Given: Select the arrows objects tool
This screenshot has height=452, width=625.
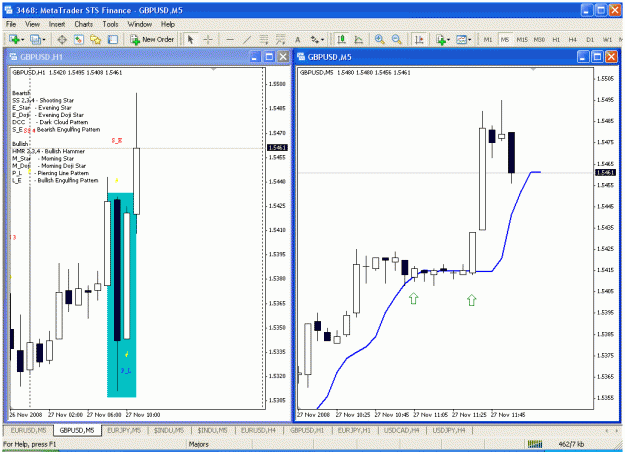Looking at the screenshot, I should point(315,39).
